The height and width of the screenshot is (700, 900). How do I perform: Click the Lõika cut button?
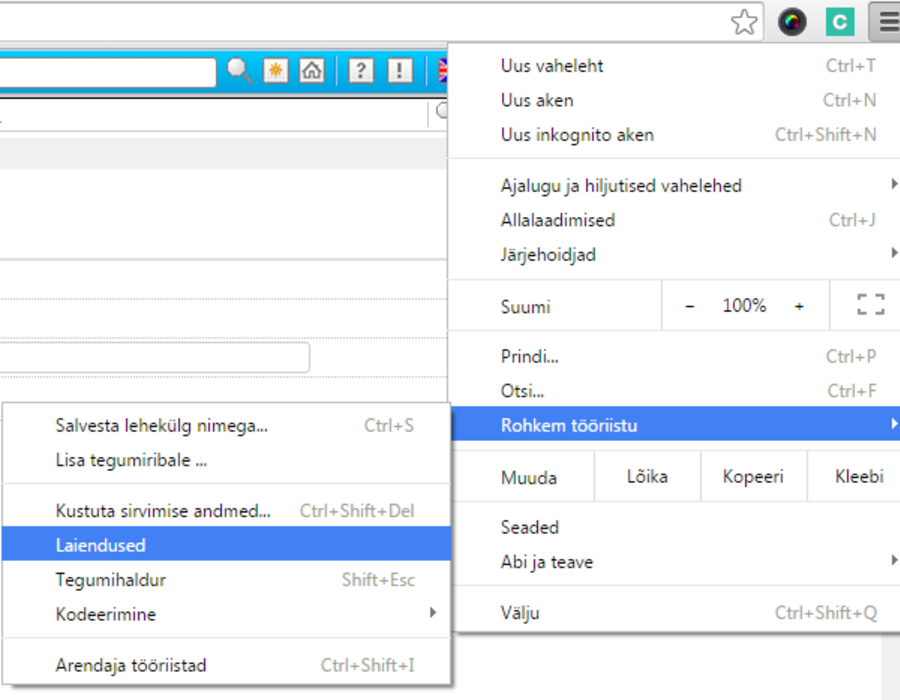click(x=647, y=477)
